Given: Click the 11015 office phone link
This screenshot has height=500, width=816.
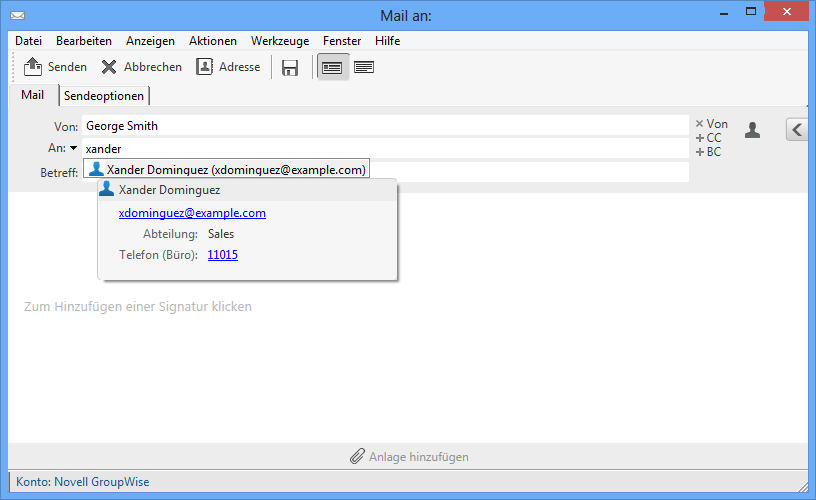Looking at the screenshot, I should [x=223, y=255].
